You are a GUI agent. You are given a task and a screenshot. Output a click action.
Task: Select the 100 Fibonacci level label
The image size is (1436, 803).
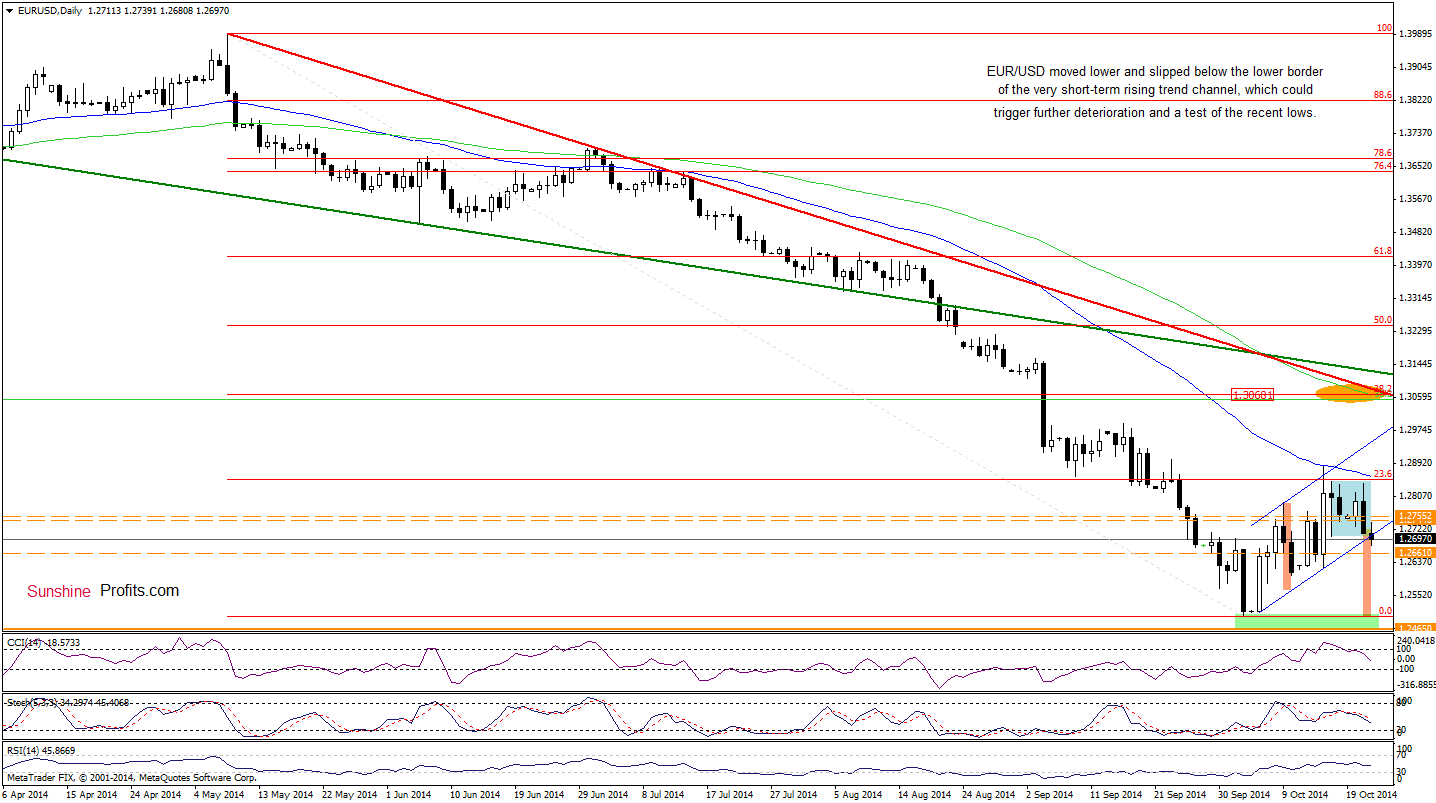click(x=1385, y=29)
